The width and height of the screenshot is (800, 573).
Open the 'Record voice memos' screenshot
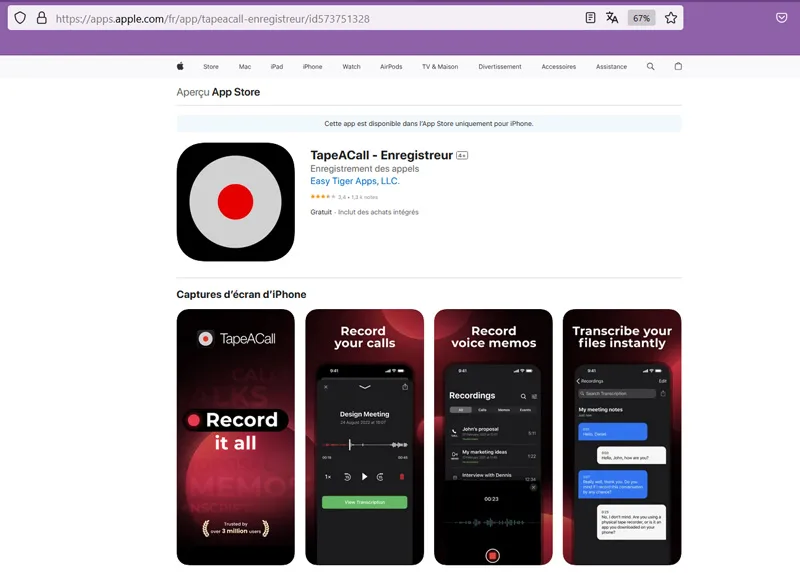point(493,437)
